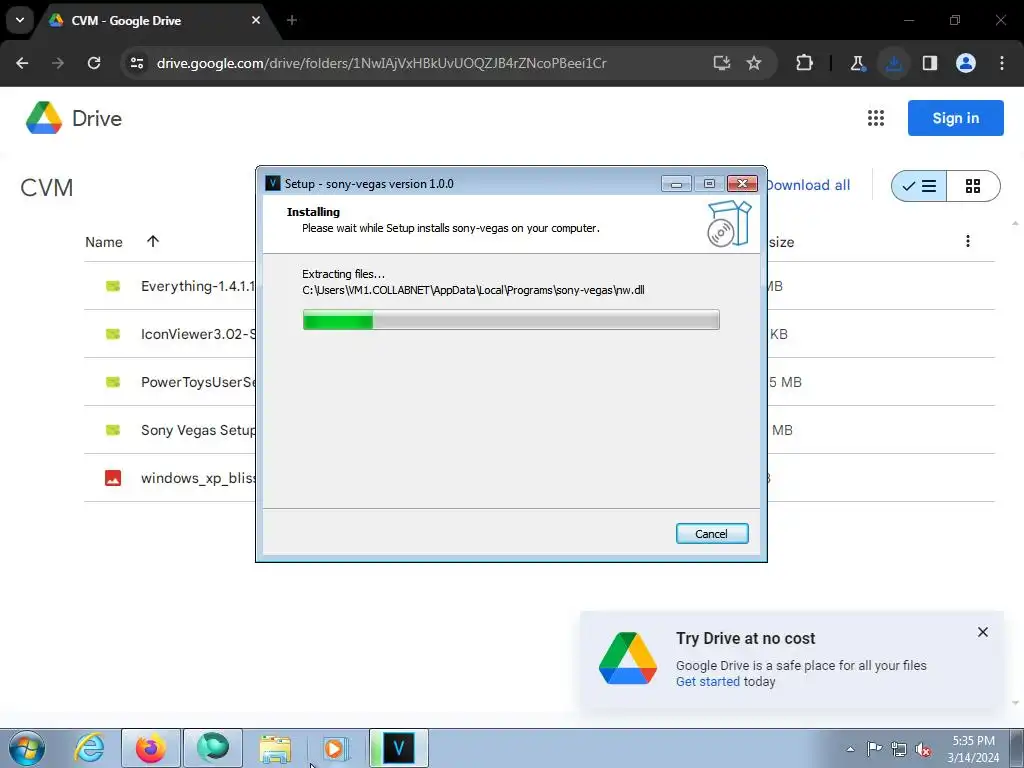1024x768 pixels.
Task: Click the CVM folder title
Action: [x=46, y=187]
